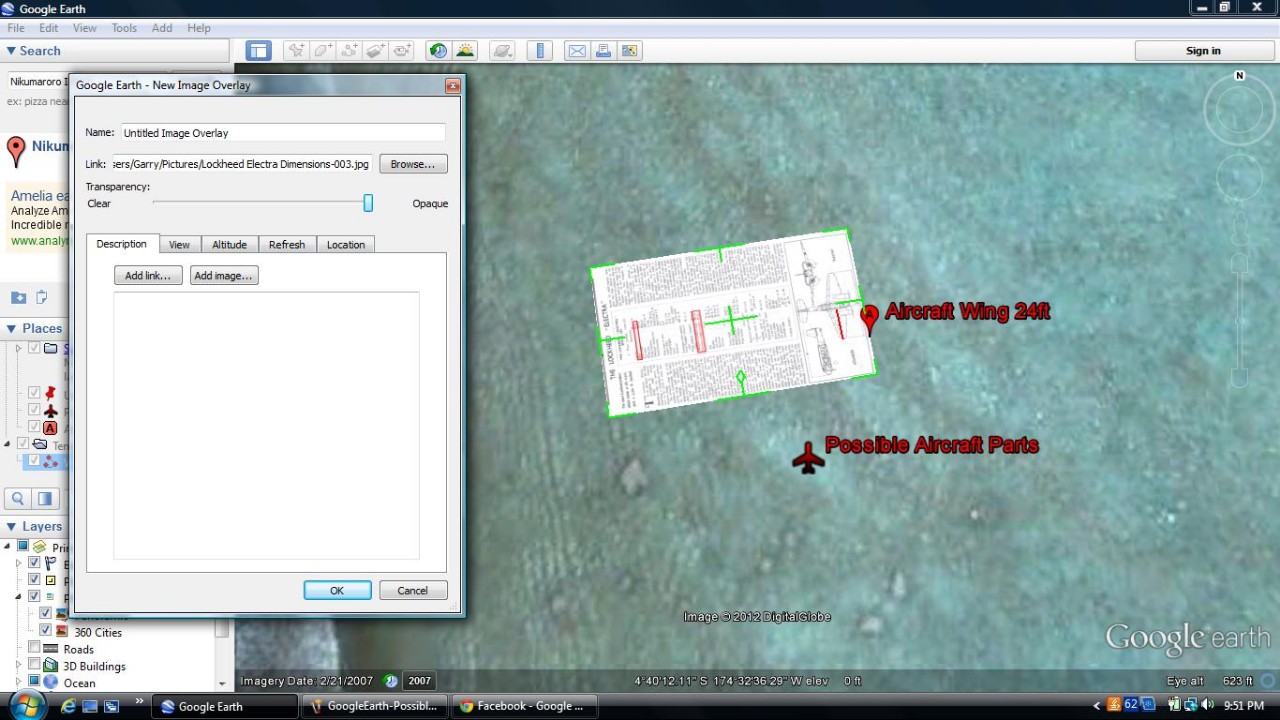Click the N north indicator on compass
The height and width of the screenshot is (720, 1280).
(x=1240, y=76)
